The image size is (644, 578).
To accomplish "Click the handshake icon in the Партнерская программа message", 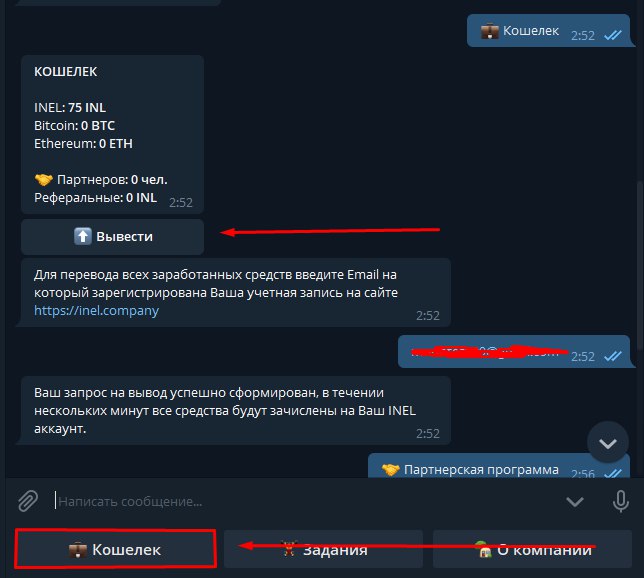I will pyautogui.click(x=390, y=470).
